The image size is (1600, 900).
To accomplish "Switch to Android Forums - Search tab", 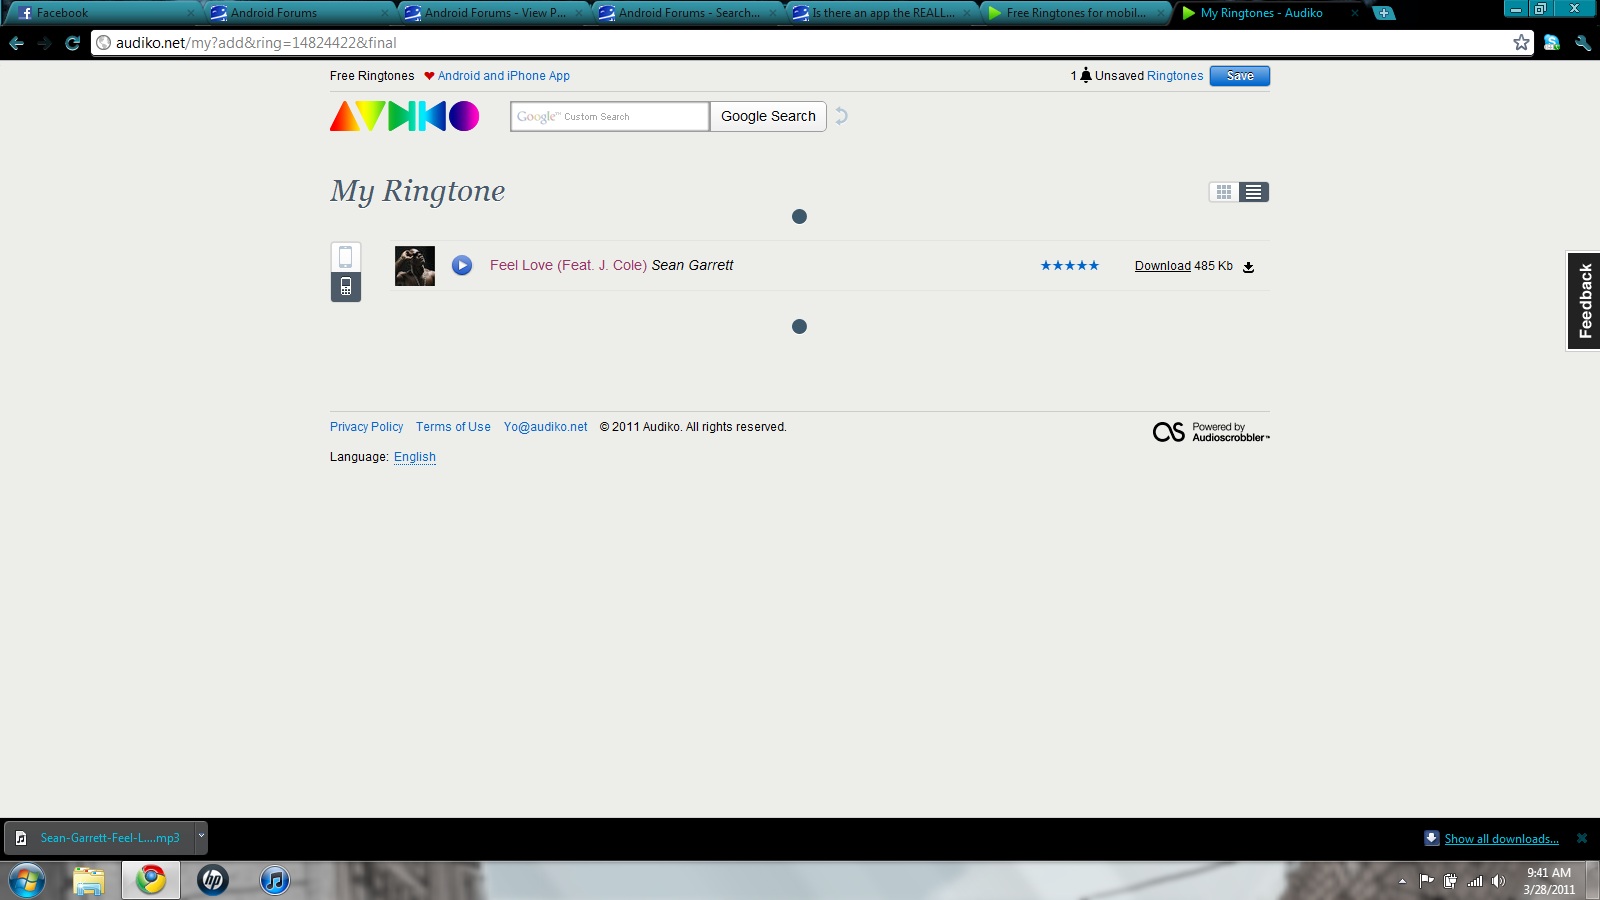I will click(686, 13).
